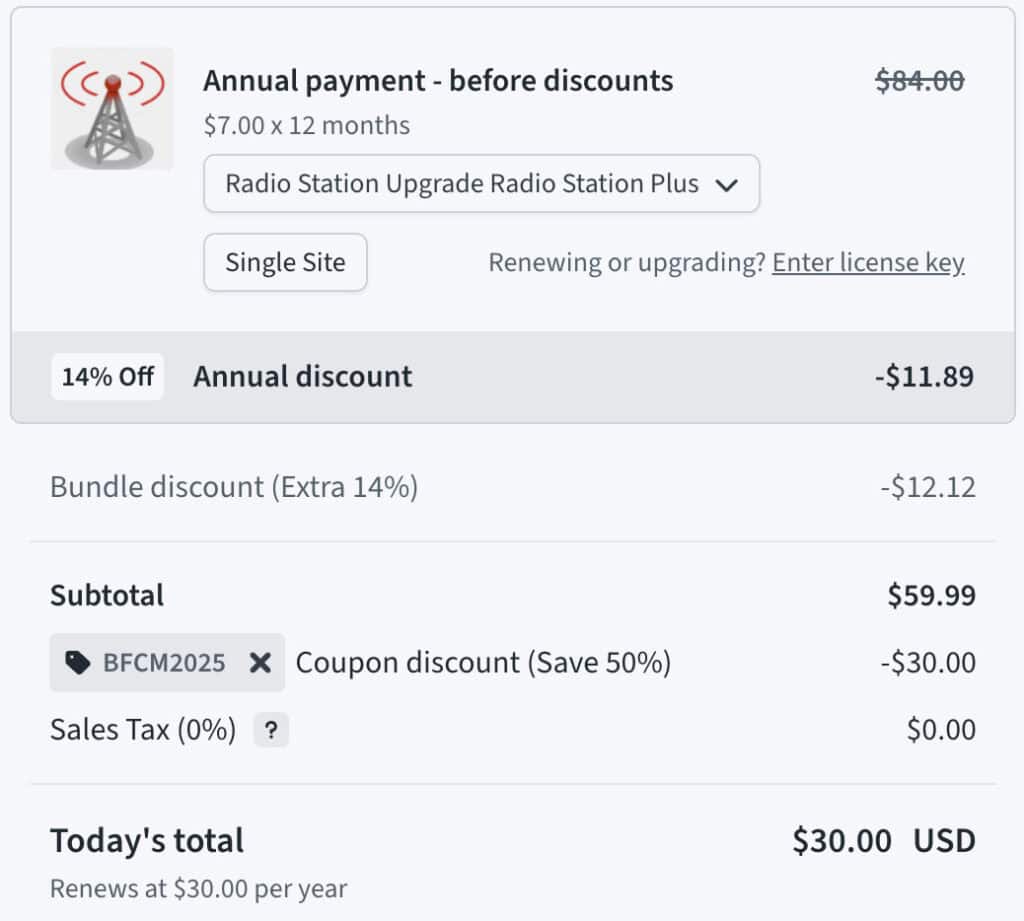The width and height of the screenshot is (1024, 921).
Task: Click the struck-through $84.00 price
Action: tap(920, 81)
